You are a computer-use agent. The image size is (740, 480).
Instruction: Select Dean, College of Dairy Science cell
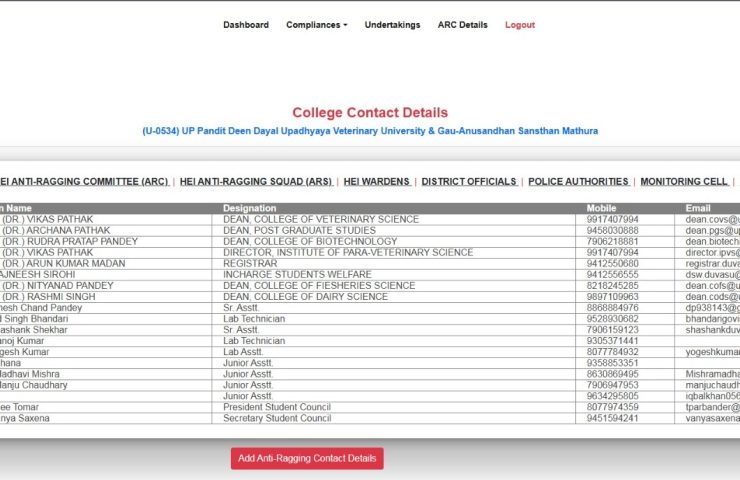[394, 296]
